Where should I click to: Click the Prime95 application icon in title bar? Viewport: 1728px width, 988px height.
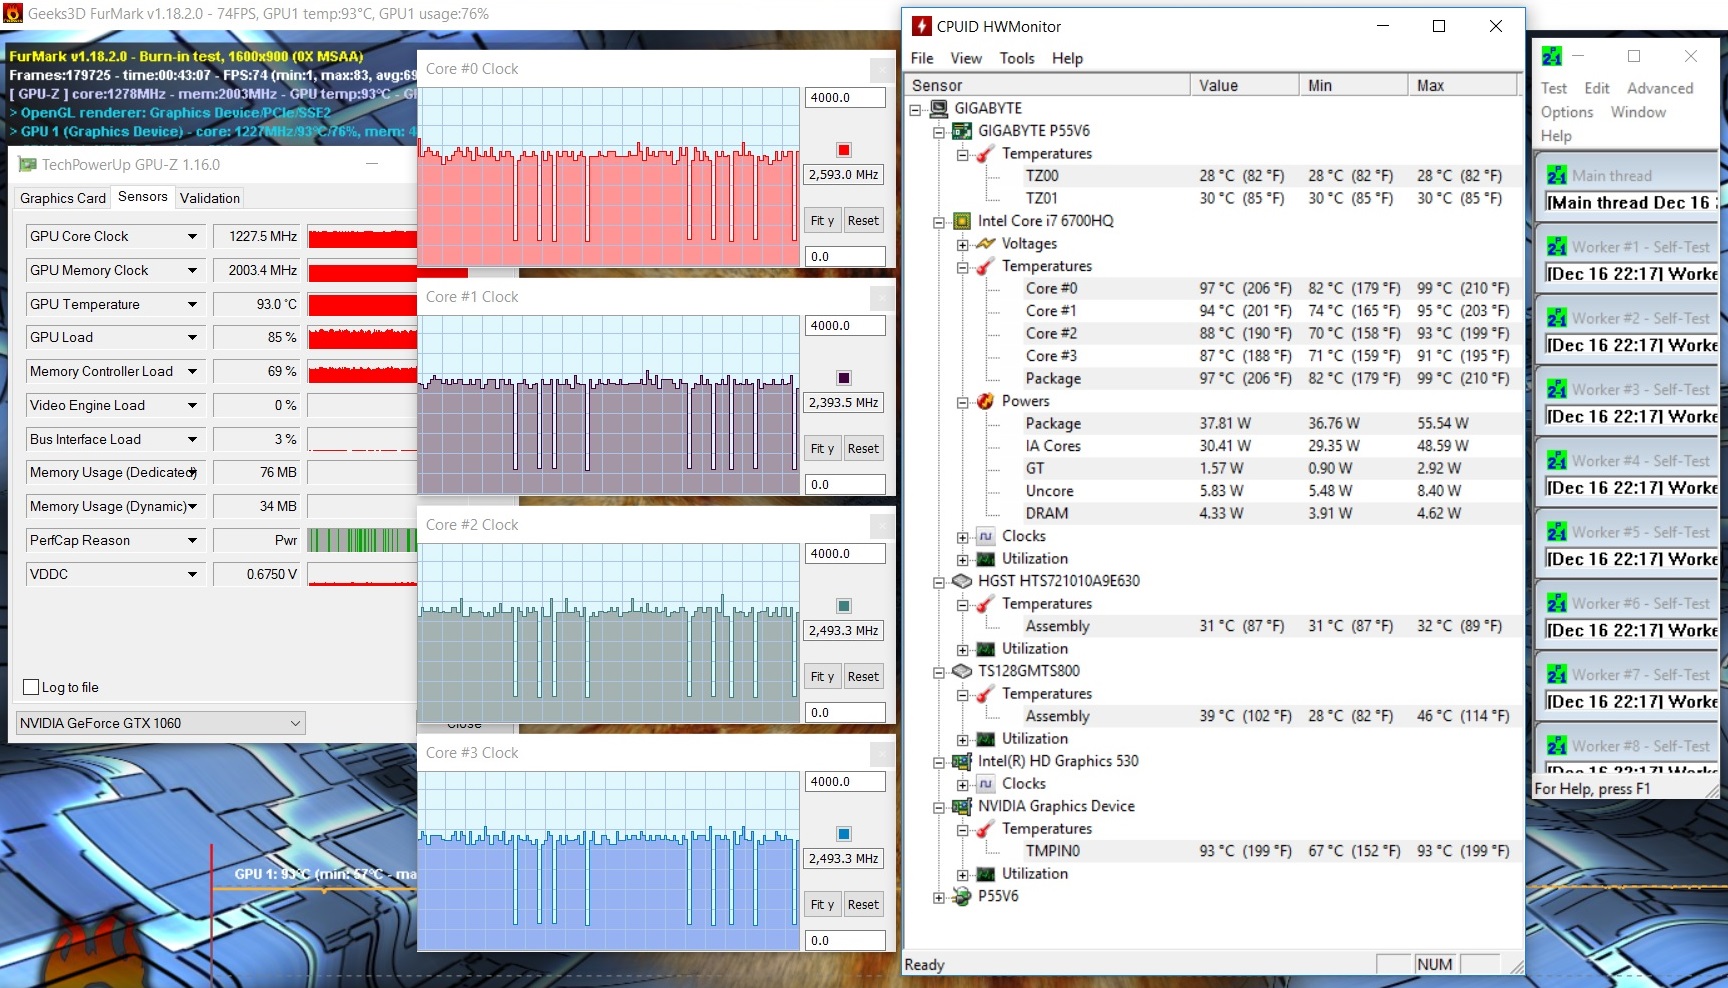pos(1552,56)
